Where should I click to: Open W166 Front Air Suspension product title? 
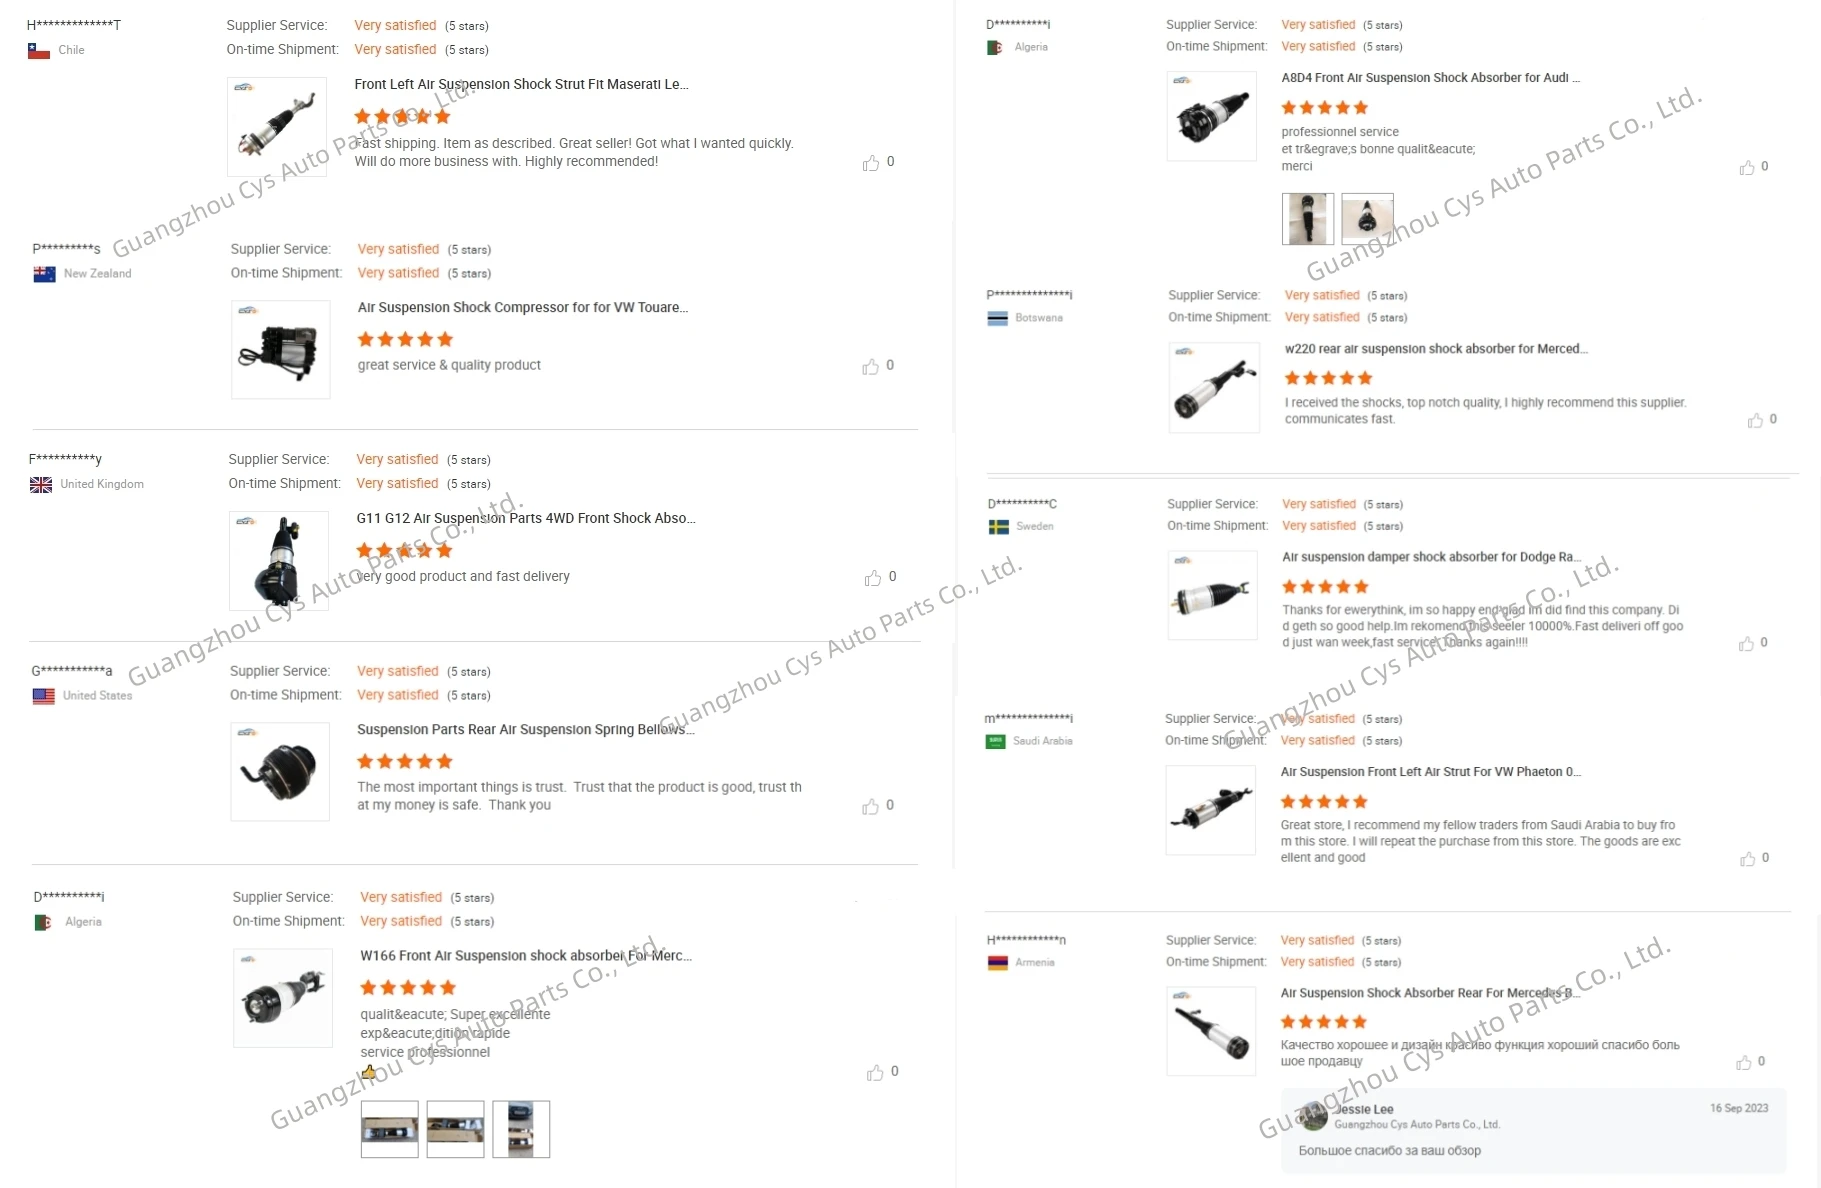click(x=525, y=956)
